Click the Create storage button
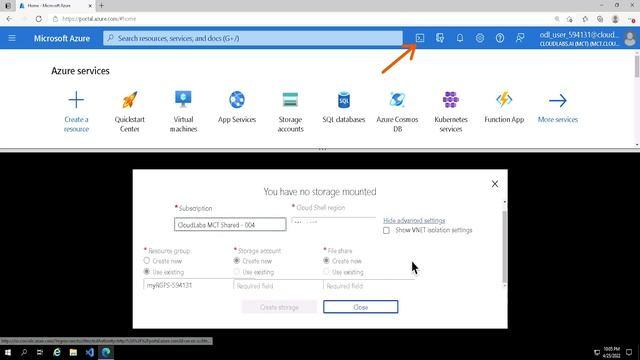This screenshot has height=360, width=640. point(279,307)
